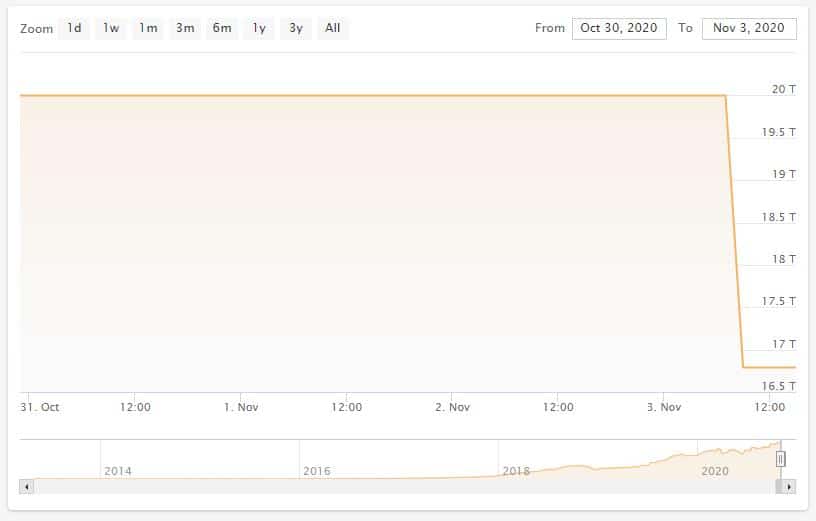This screenshot has width=816, height=521.
Task: Click the '17.5 T' axis label
Action: click(779, 301)
